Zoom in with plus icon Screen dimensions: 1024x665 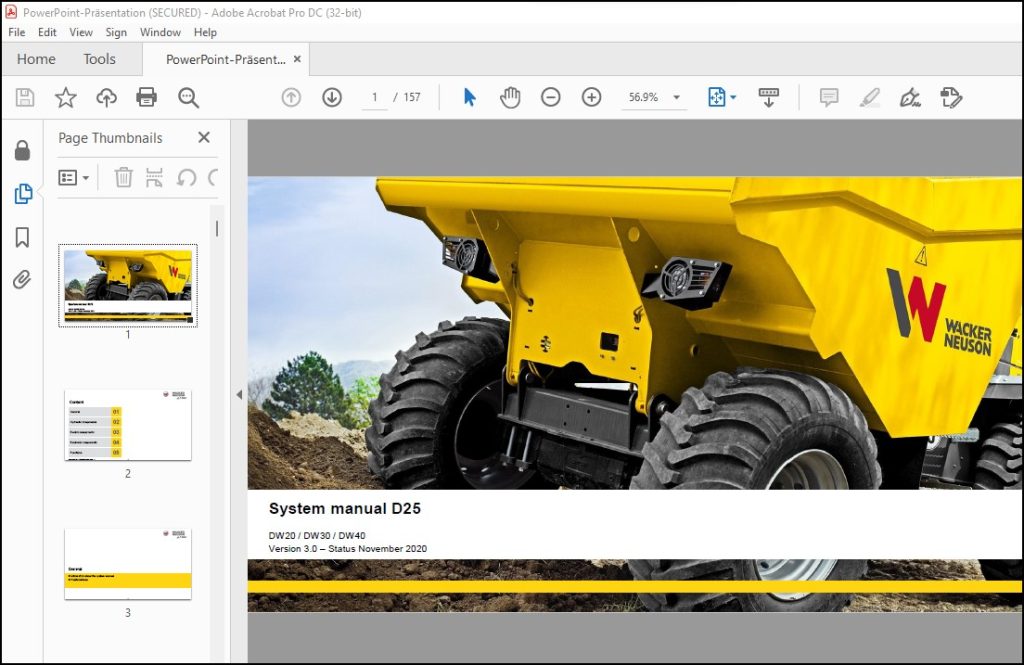click(591, 97)
